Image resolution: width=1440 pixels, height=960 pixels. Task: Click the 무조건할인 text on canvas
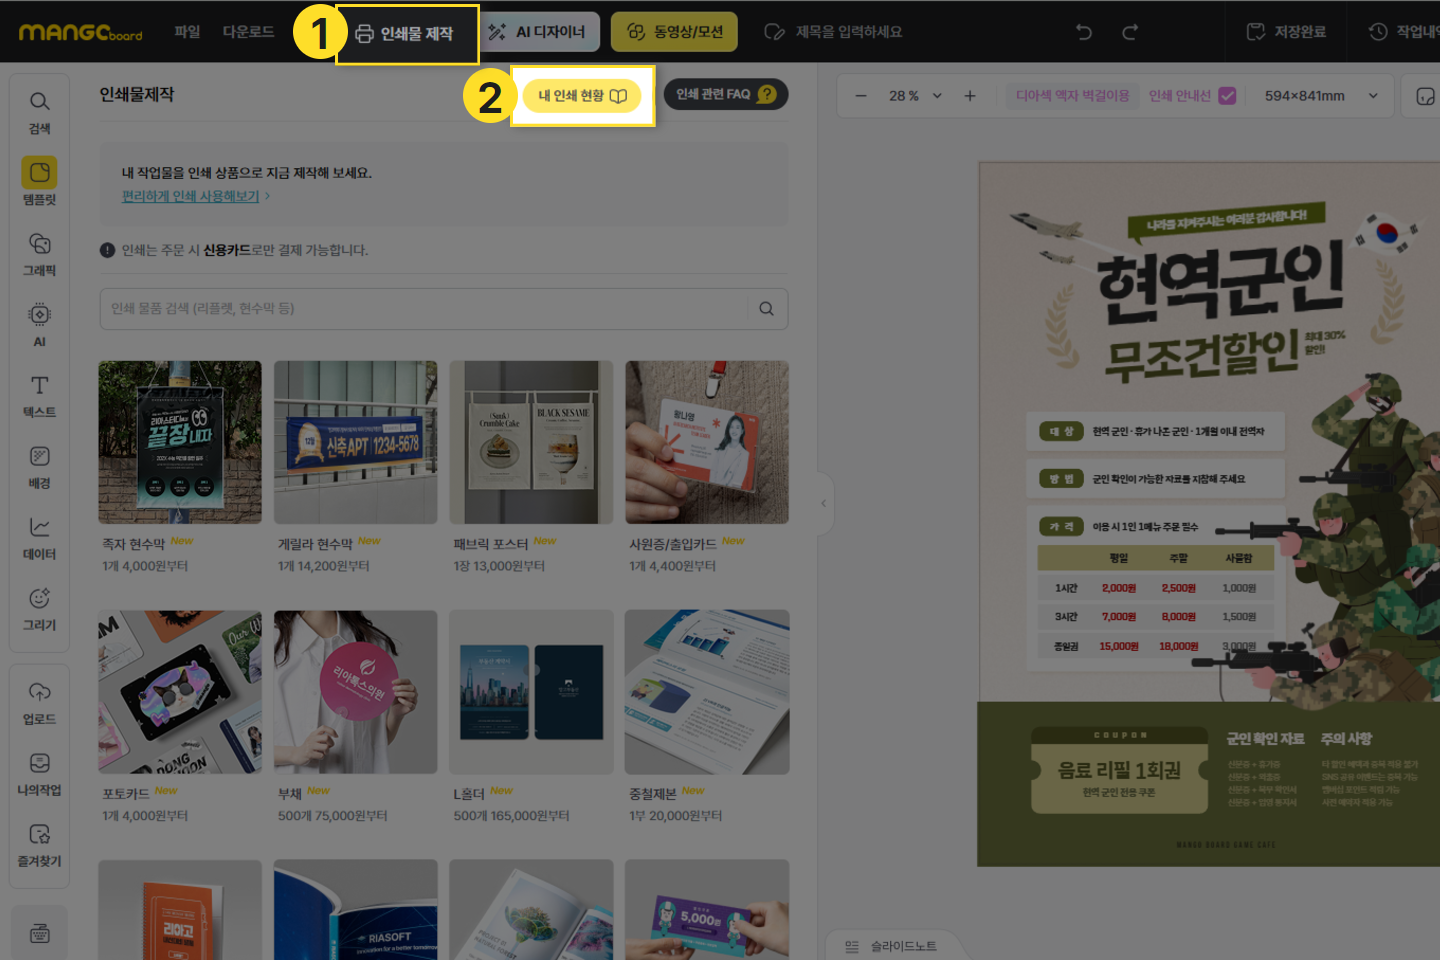(1201, 355)
